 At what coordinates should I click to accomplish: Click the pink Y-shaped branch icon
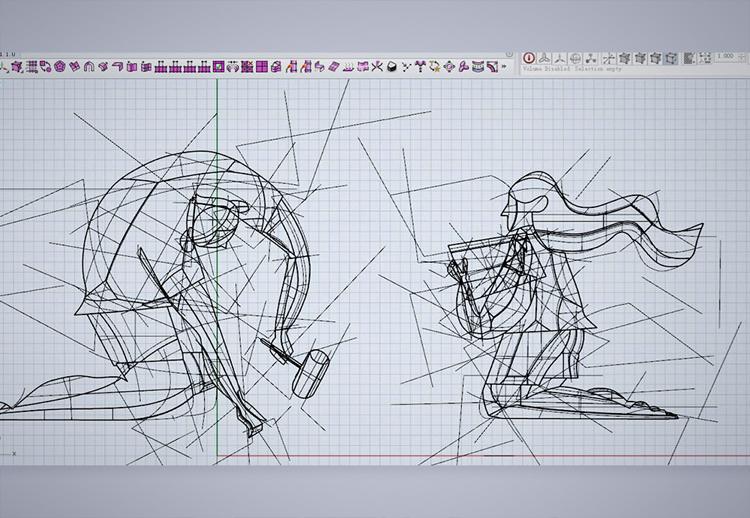pos(421,67)
